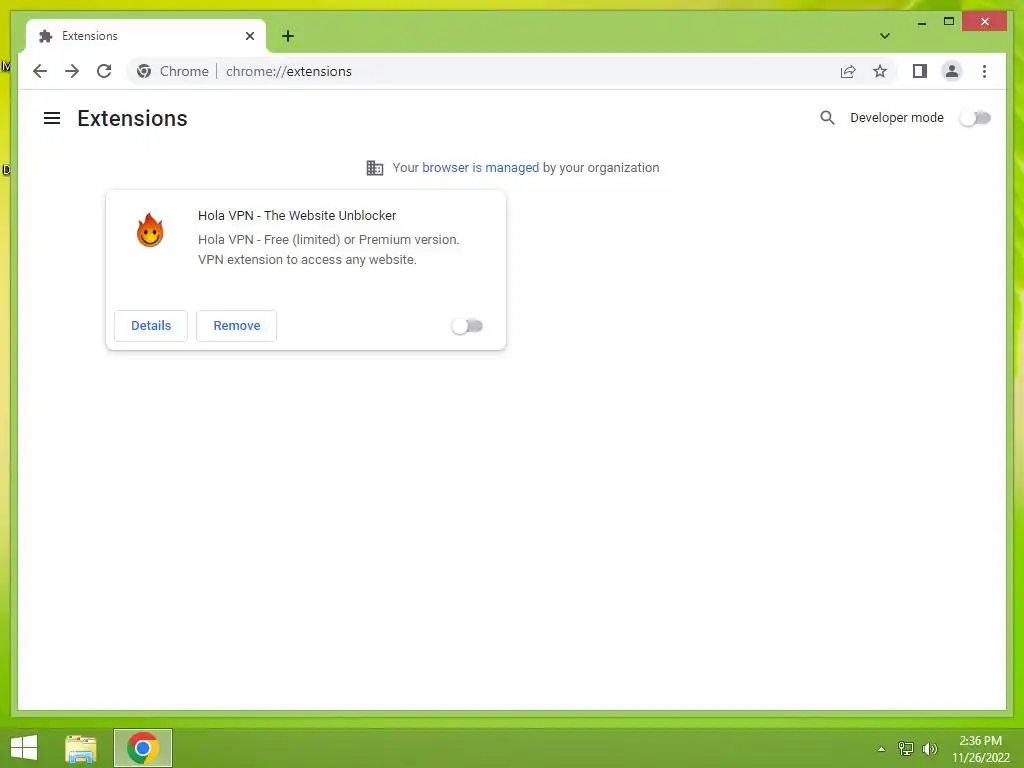
Task: Open the Extensions hamburger main menu
Action: point(52,118)
